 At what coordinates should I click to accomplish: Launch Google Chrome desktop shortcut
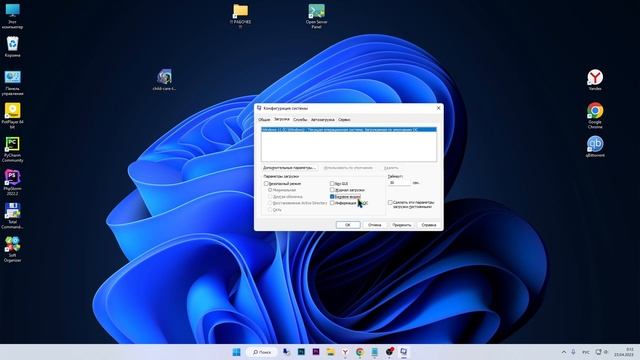[595, 116]
